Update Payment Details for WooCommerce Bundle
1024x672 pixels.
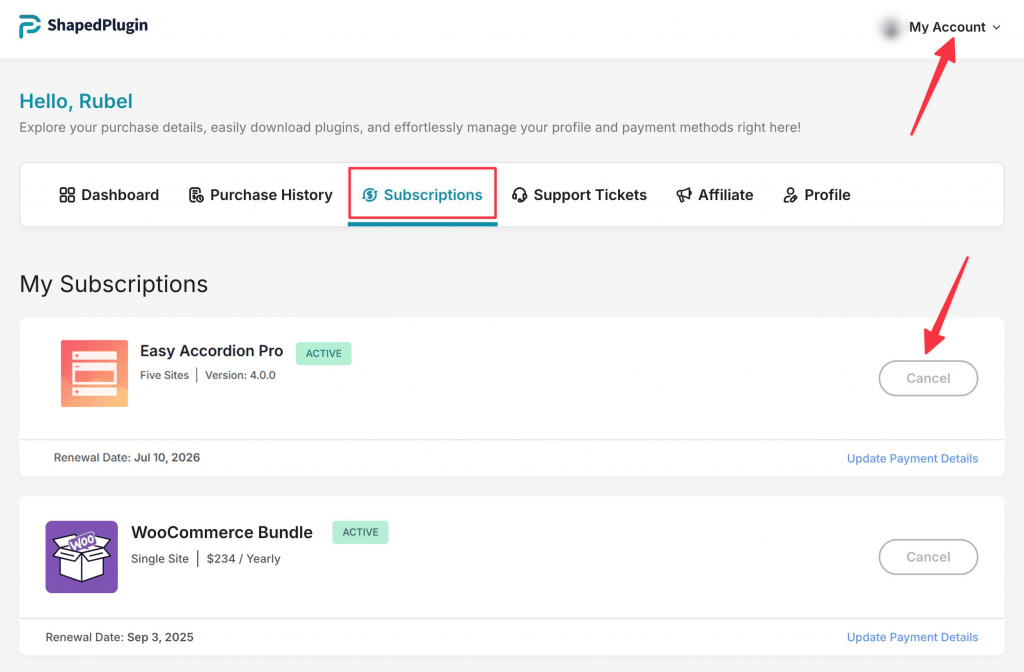pyautogui.click(x=912, y=637)
